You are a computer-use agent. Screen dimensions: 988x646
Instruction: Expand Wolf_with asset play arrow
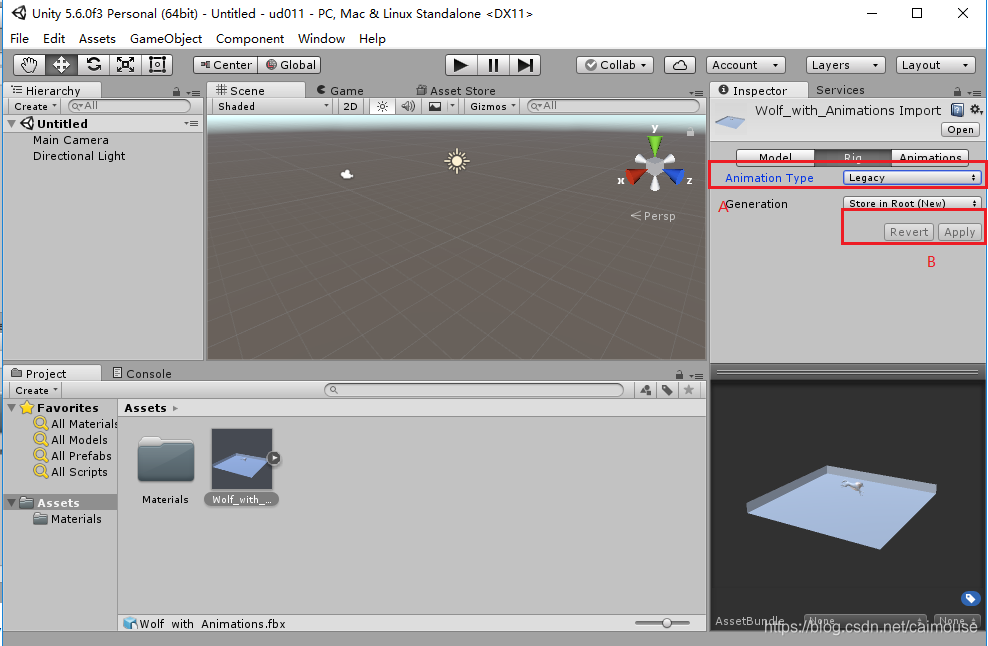pos(274,458)
